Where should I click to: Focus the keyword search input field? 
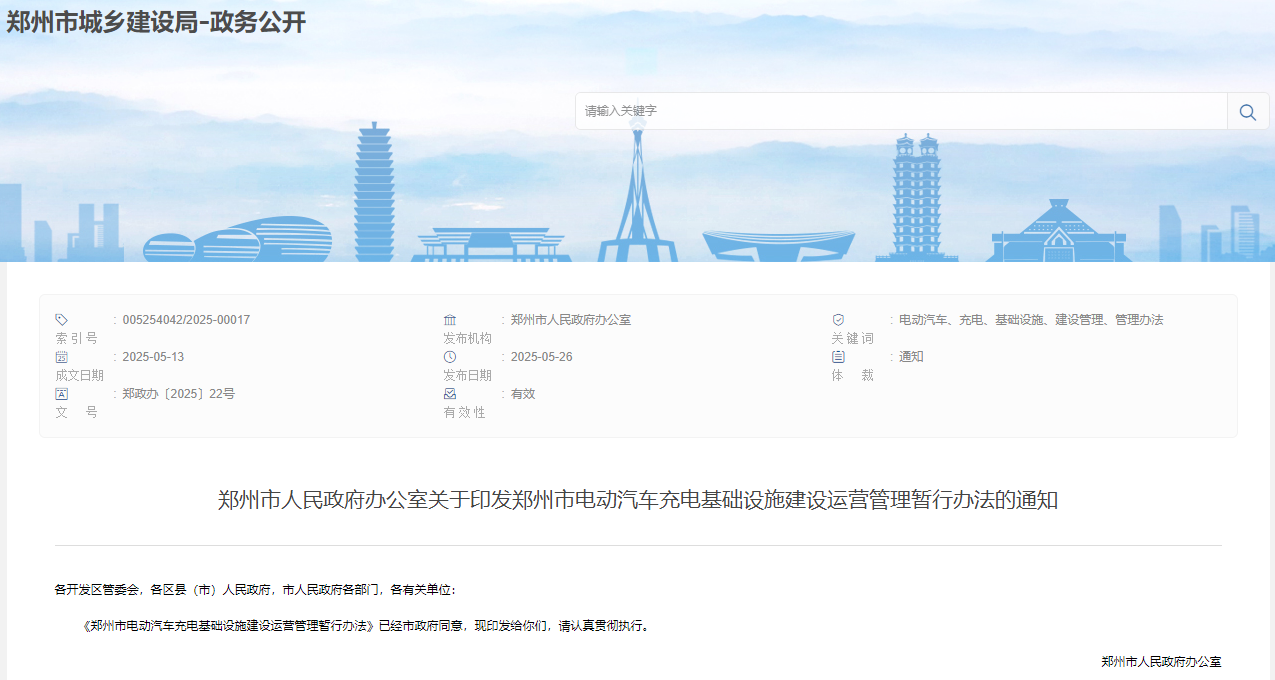click(x=900, y=111)
